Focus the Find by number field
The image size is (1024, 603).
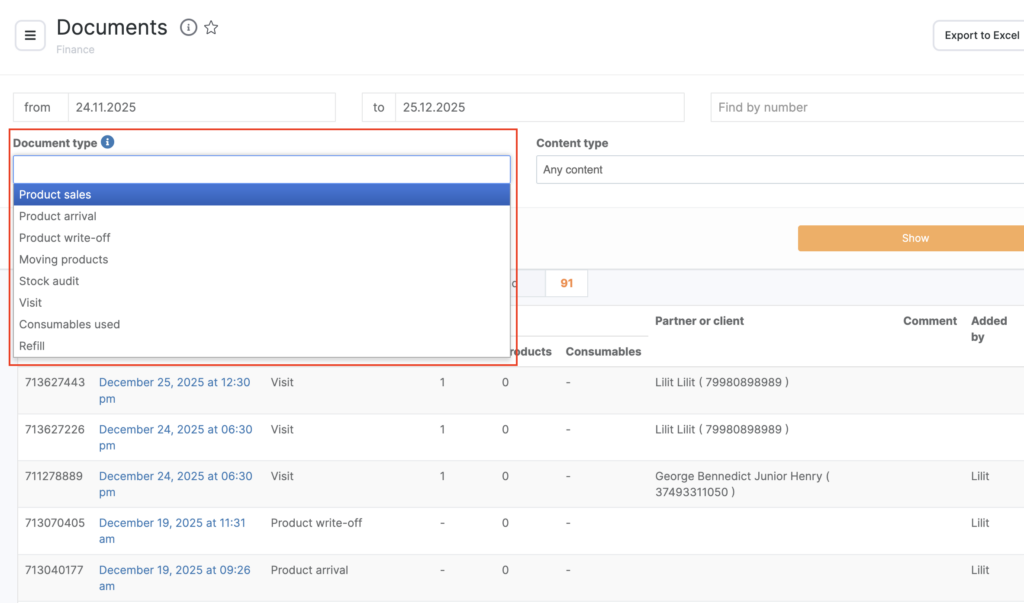point(866,107)
